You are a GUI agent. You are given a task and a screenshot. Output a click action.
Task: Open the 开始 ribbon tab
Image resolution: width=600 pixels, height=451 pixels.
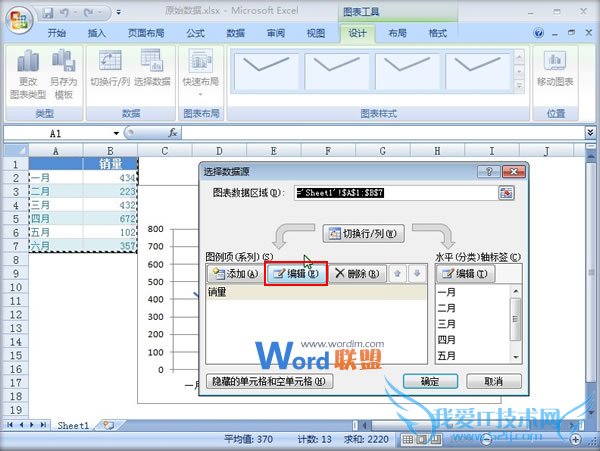pos(57,33)
